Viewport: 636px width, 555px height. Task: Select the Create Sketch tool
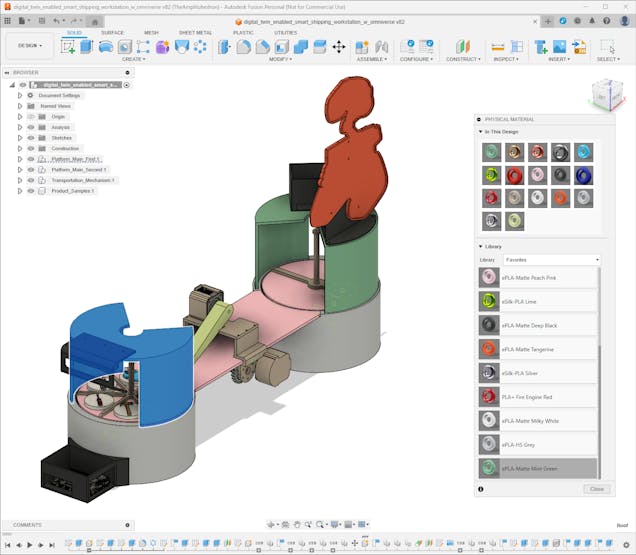pyautogui.click(x=68, y=46)
